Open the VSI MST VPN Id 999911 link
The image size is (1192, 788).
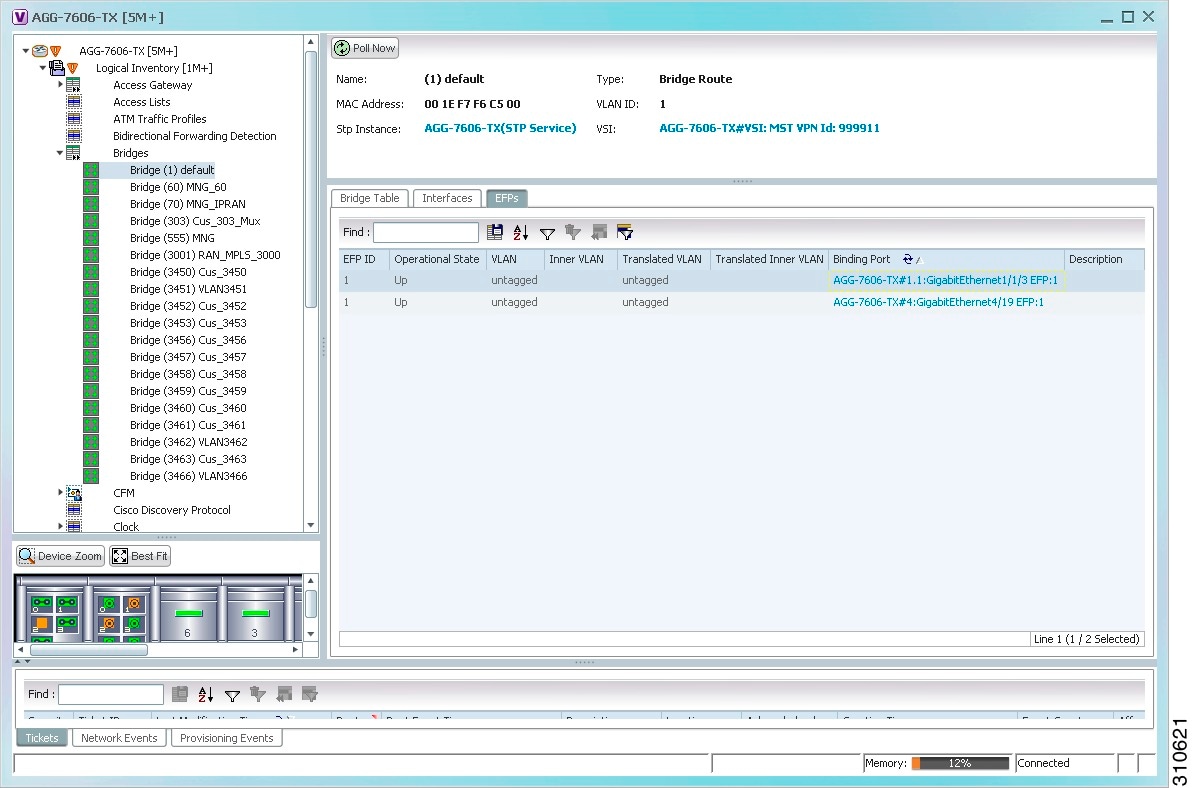pyautogui.click(x=769, y=128)
